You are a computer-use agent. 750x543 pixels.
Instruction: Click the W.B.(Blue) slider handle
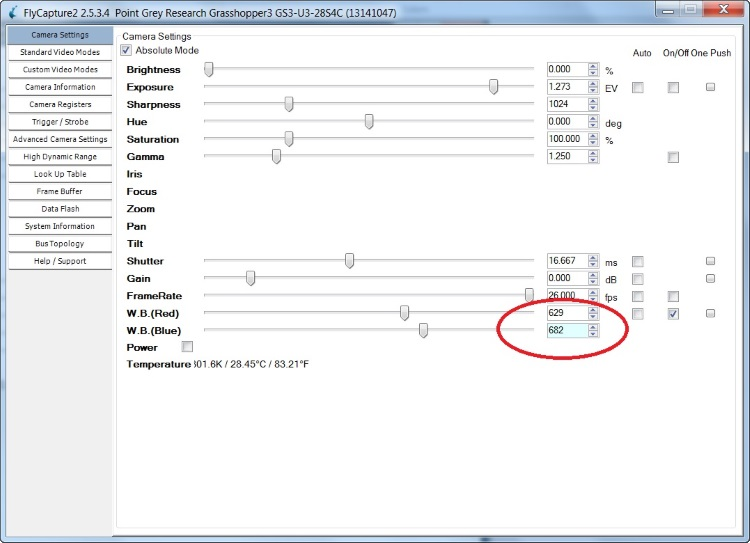click(423, 330)
